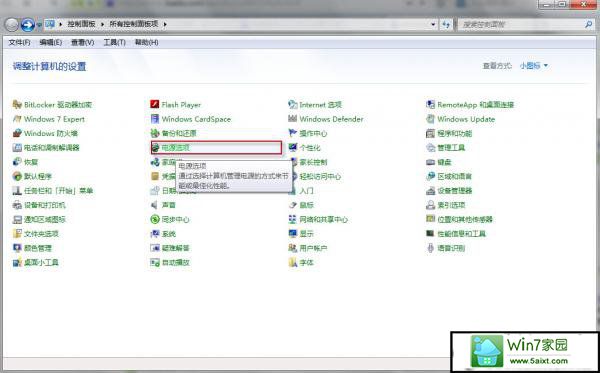Open 系统 control panel item

click(163, 234)
